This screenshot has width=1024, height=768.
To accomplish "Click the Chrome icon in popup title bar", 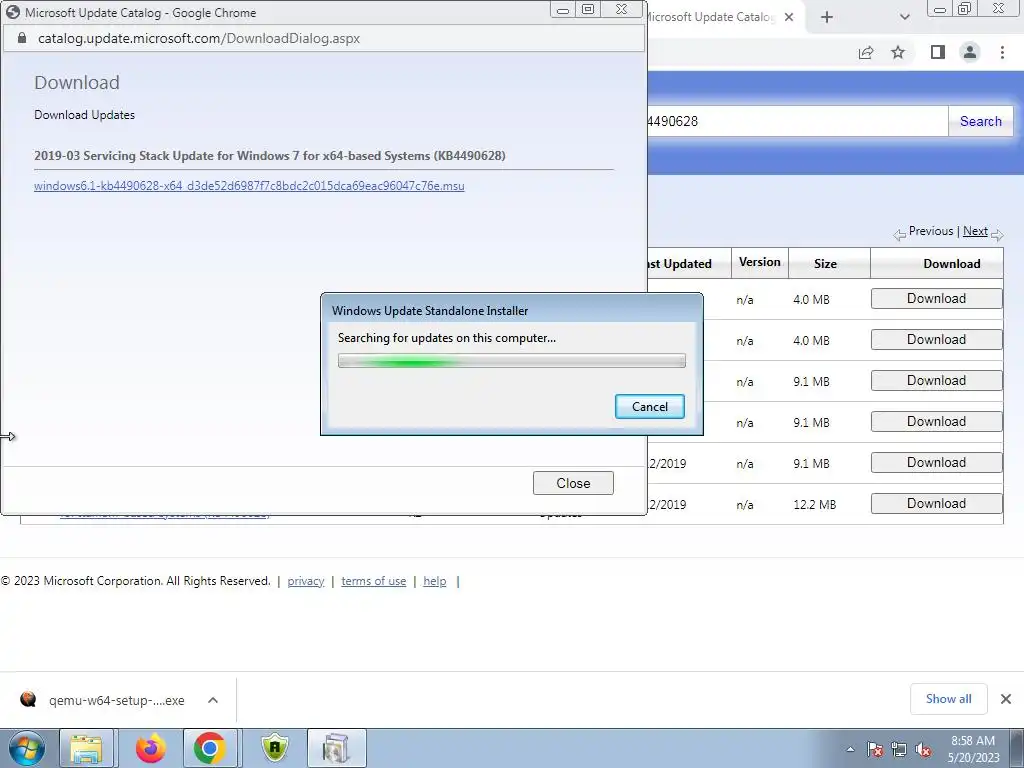I will 13,12.
